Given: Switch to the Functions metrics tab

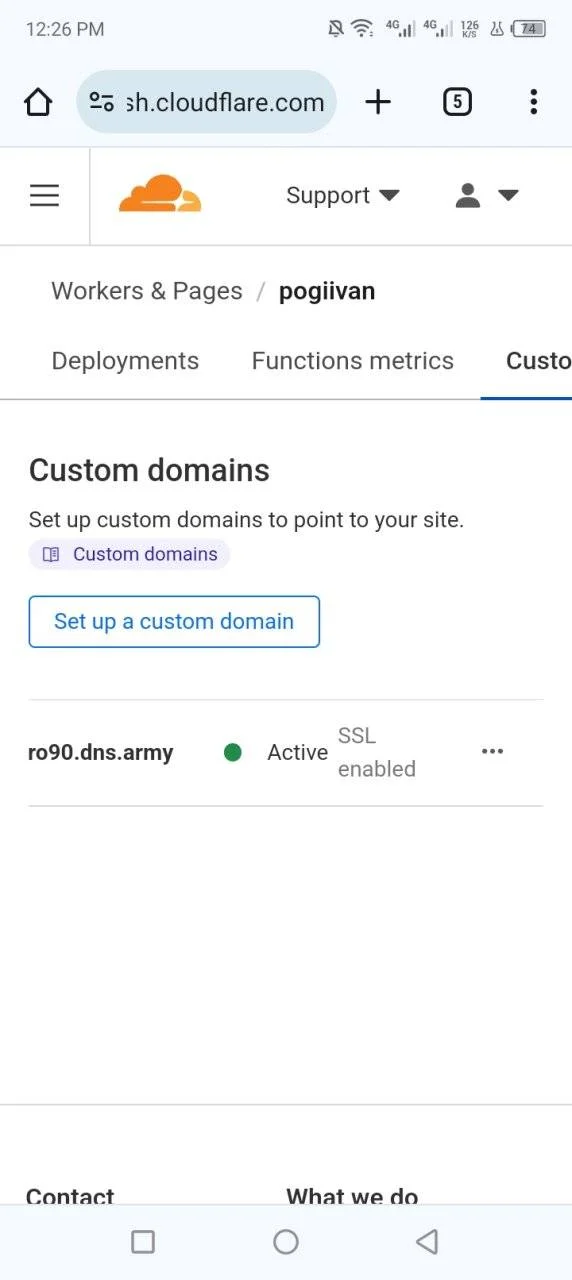Looking at the screenshot, I should pos(353,361).
